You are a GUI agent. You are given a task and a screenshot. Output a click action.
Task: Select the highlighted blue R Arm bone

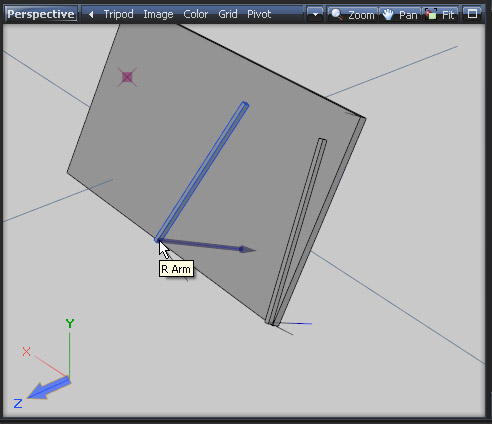(202, 172)
